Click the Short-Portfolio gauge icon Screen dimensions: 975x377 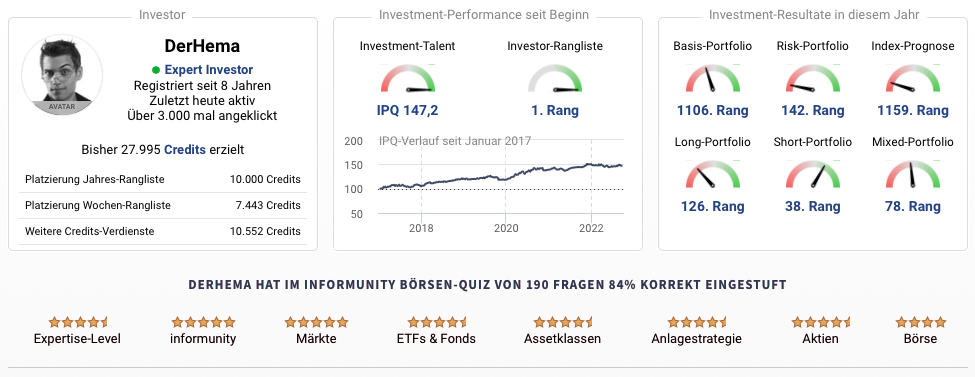813,174
